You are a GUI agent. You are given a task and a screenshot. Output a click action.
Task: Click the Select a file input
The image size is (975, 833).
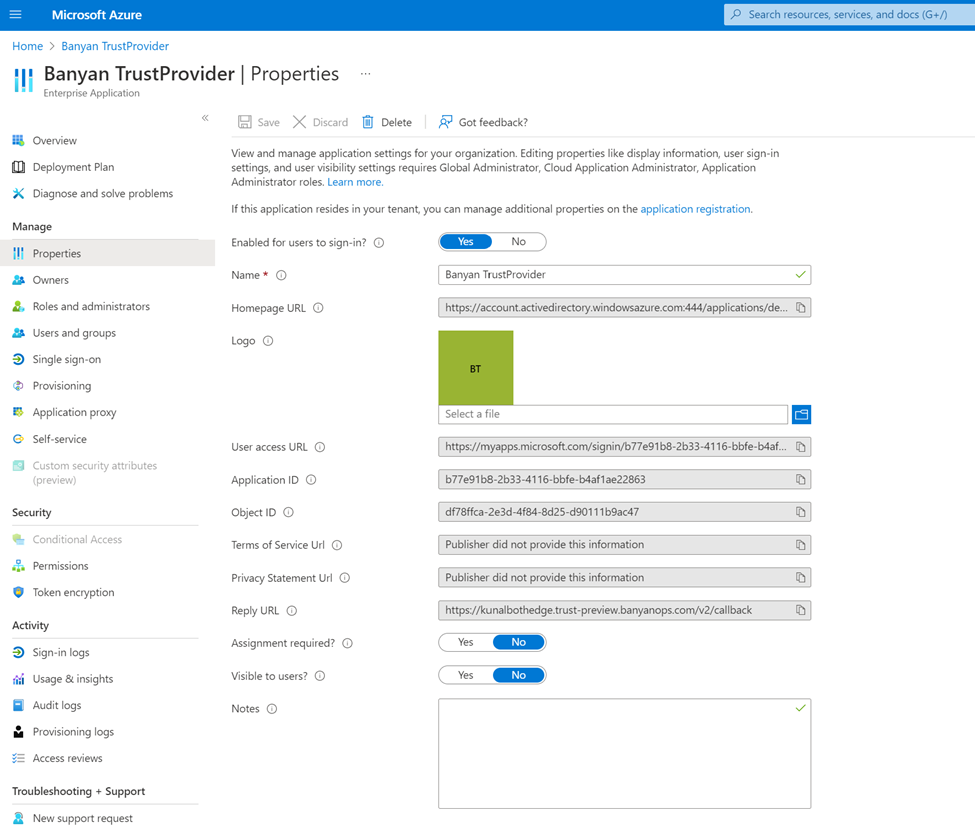(x=613, y=414)
